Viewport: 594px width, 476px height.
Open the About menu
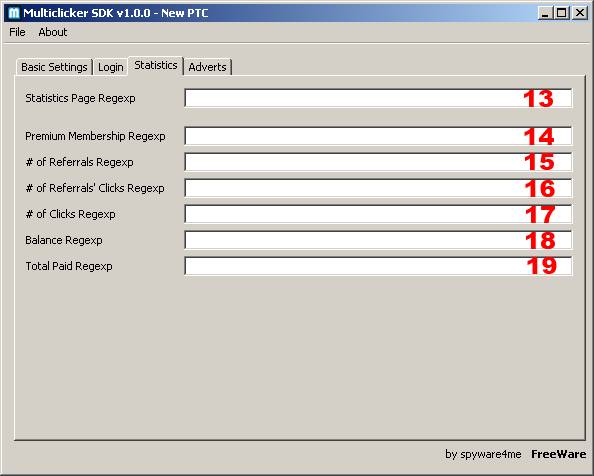tap(53, 32)
